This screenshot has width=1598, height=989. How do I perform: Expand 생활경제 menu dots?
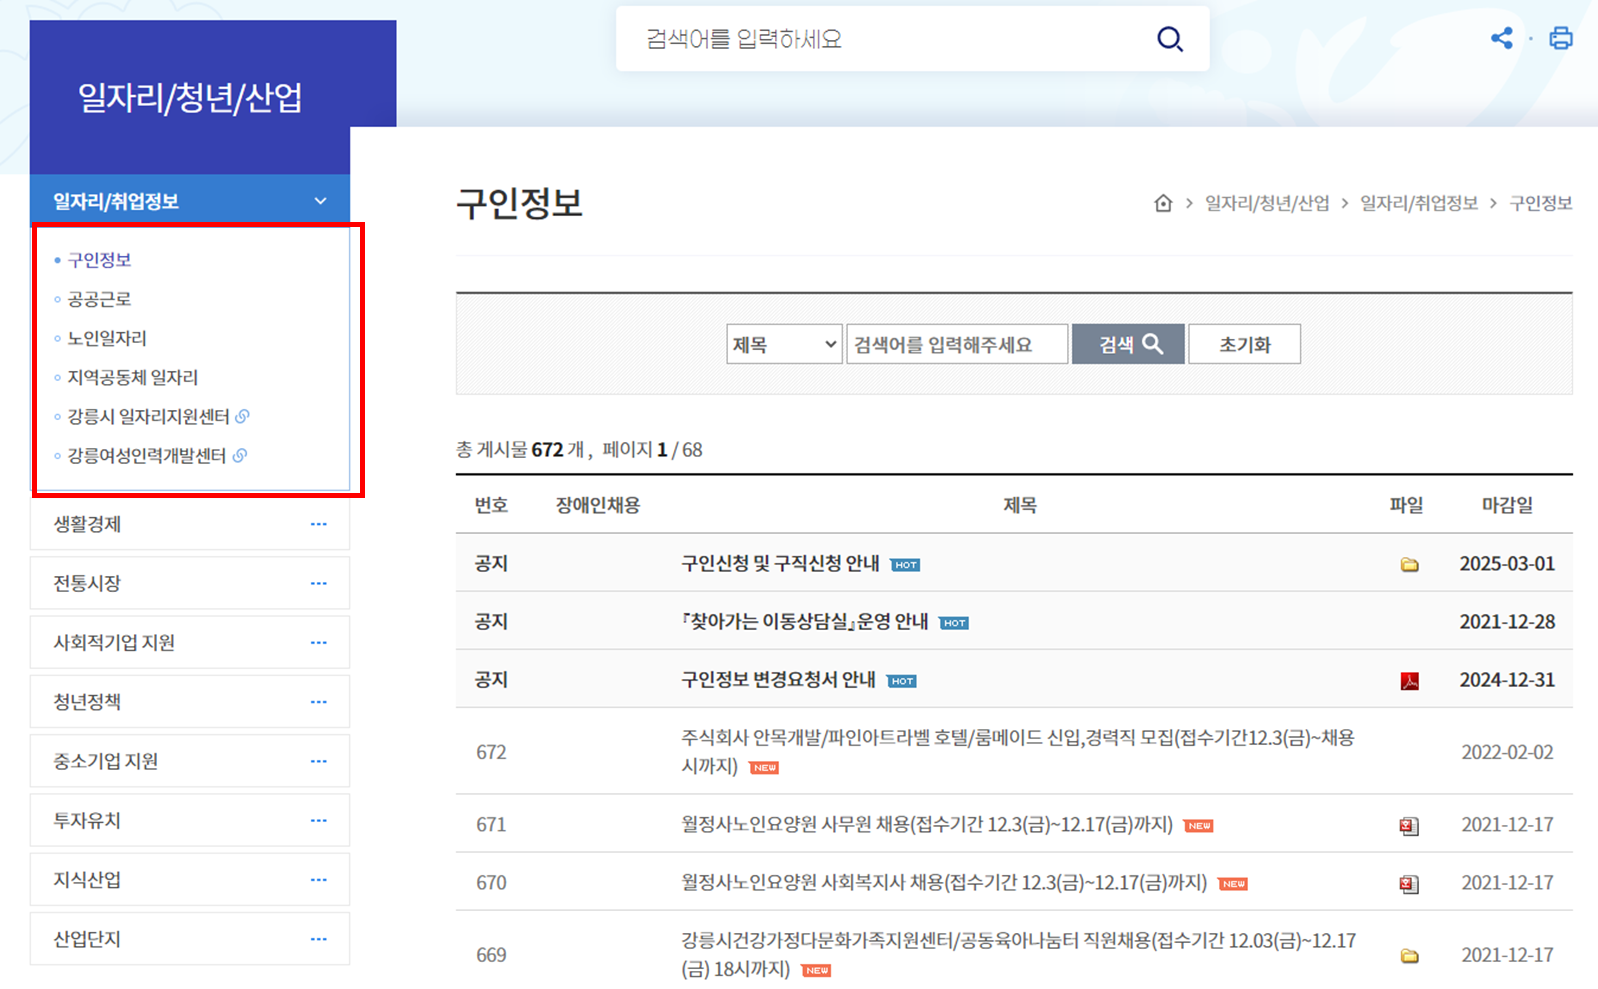[318, 524]
